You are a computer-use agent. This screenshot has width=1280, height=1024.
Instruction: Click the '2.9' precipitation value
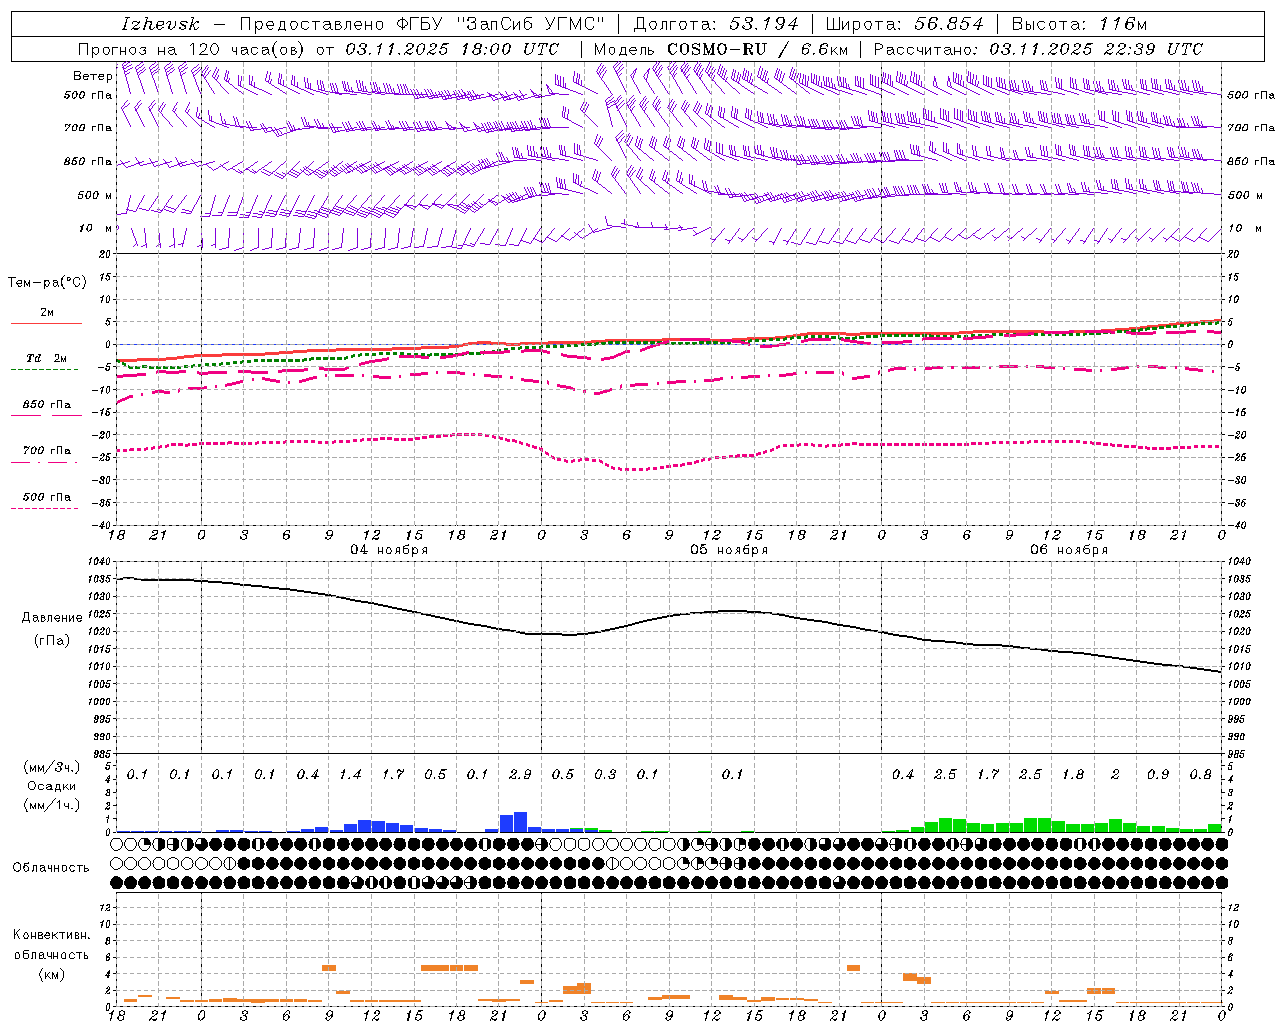[520, 775]
